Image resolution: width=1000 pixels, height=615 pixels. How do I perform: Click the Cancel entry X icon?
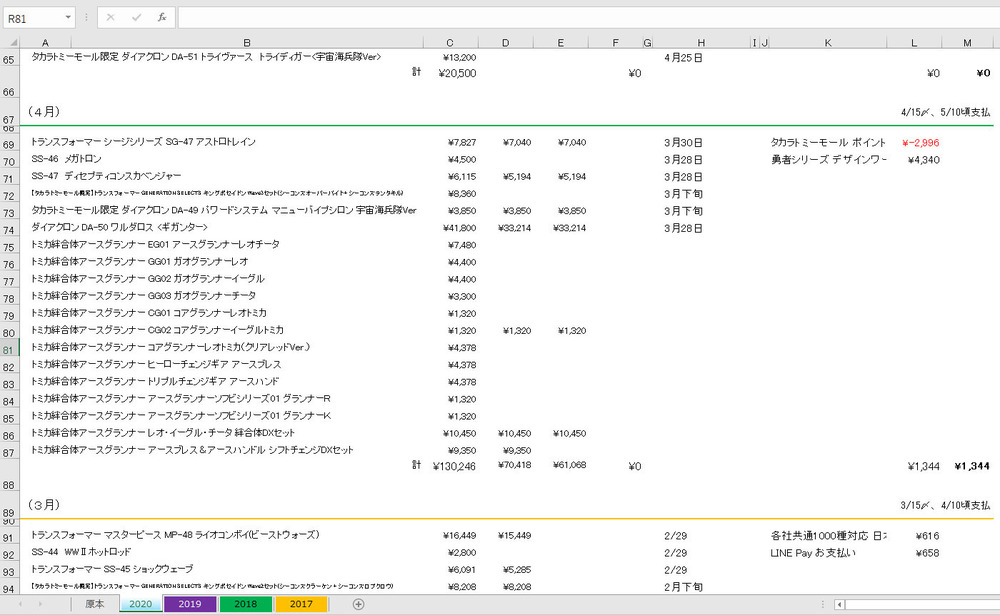pos(110,17)
